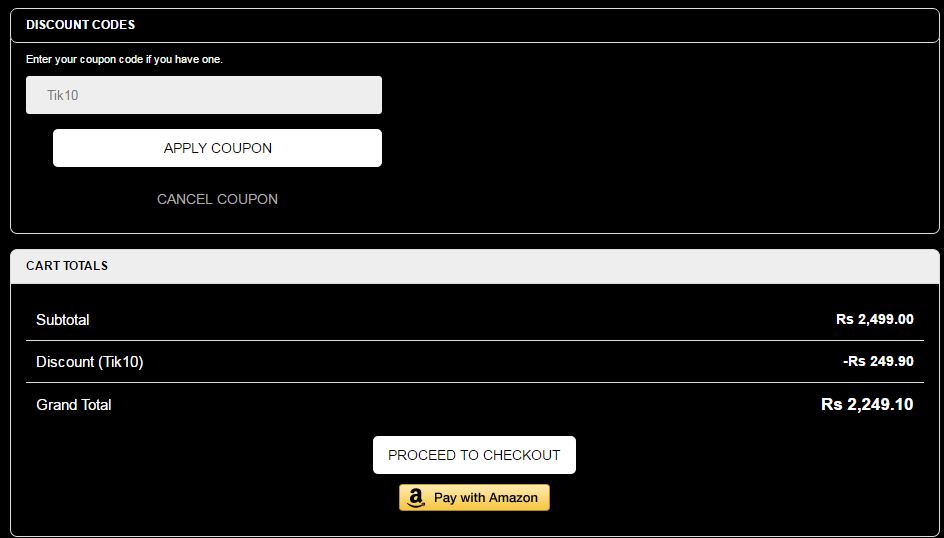Select the Cart Totals section header
Image resolution: width=944 pixels, height=538 pixels.
click(x=67, y=266)
